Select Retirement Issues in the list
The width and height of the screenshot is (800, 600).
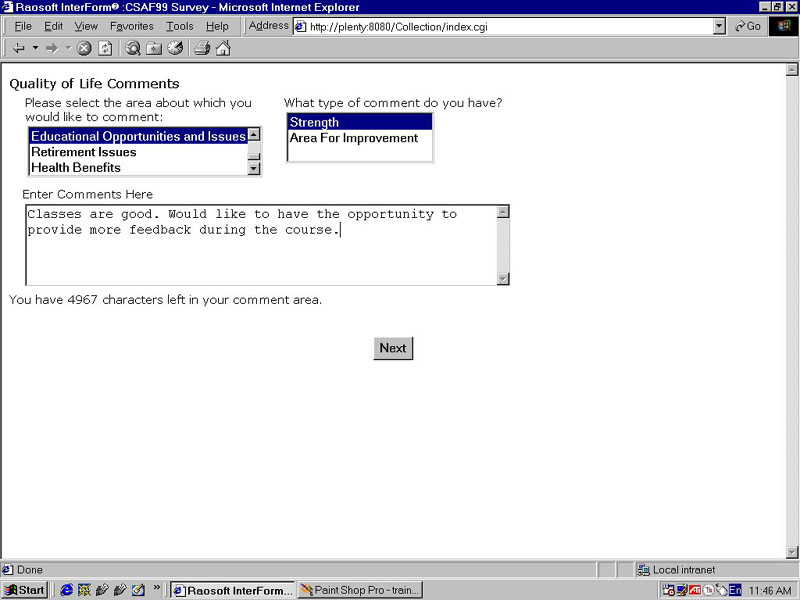point(138,152)
